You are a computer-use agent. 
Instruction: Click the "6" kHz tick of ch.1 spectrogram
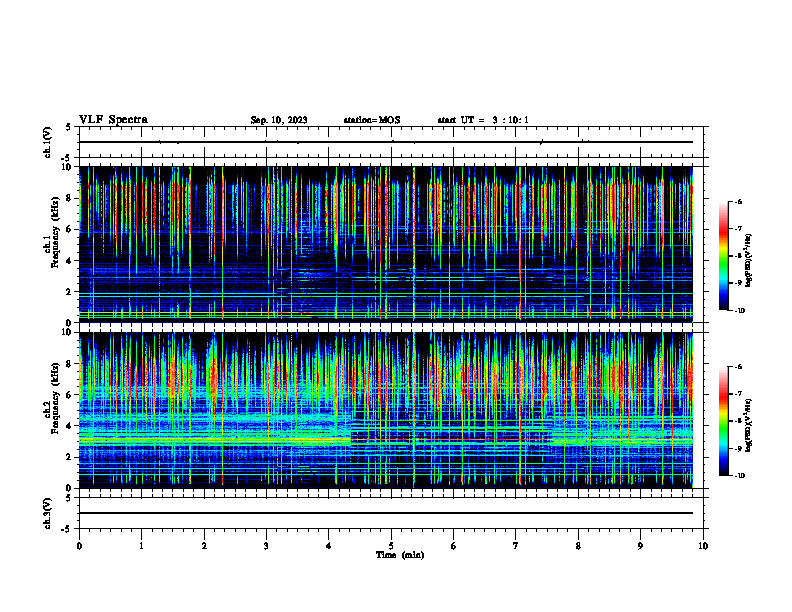71,230
